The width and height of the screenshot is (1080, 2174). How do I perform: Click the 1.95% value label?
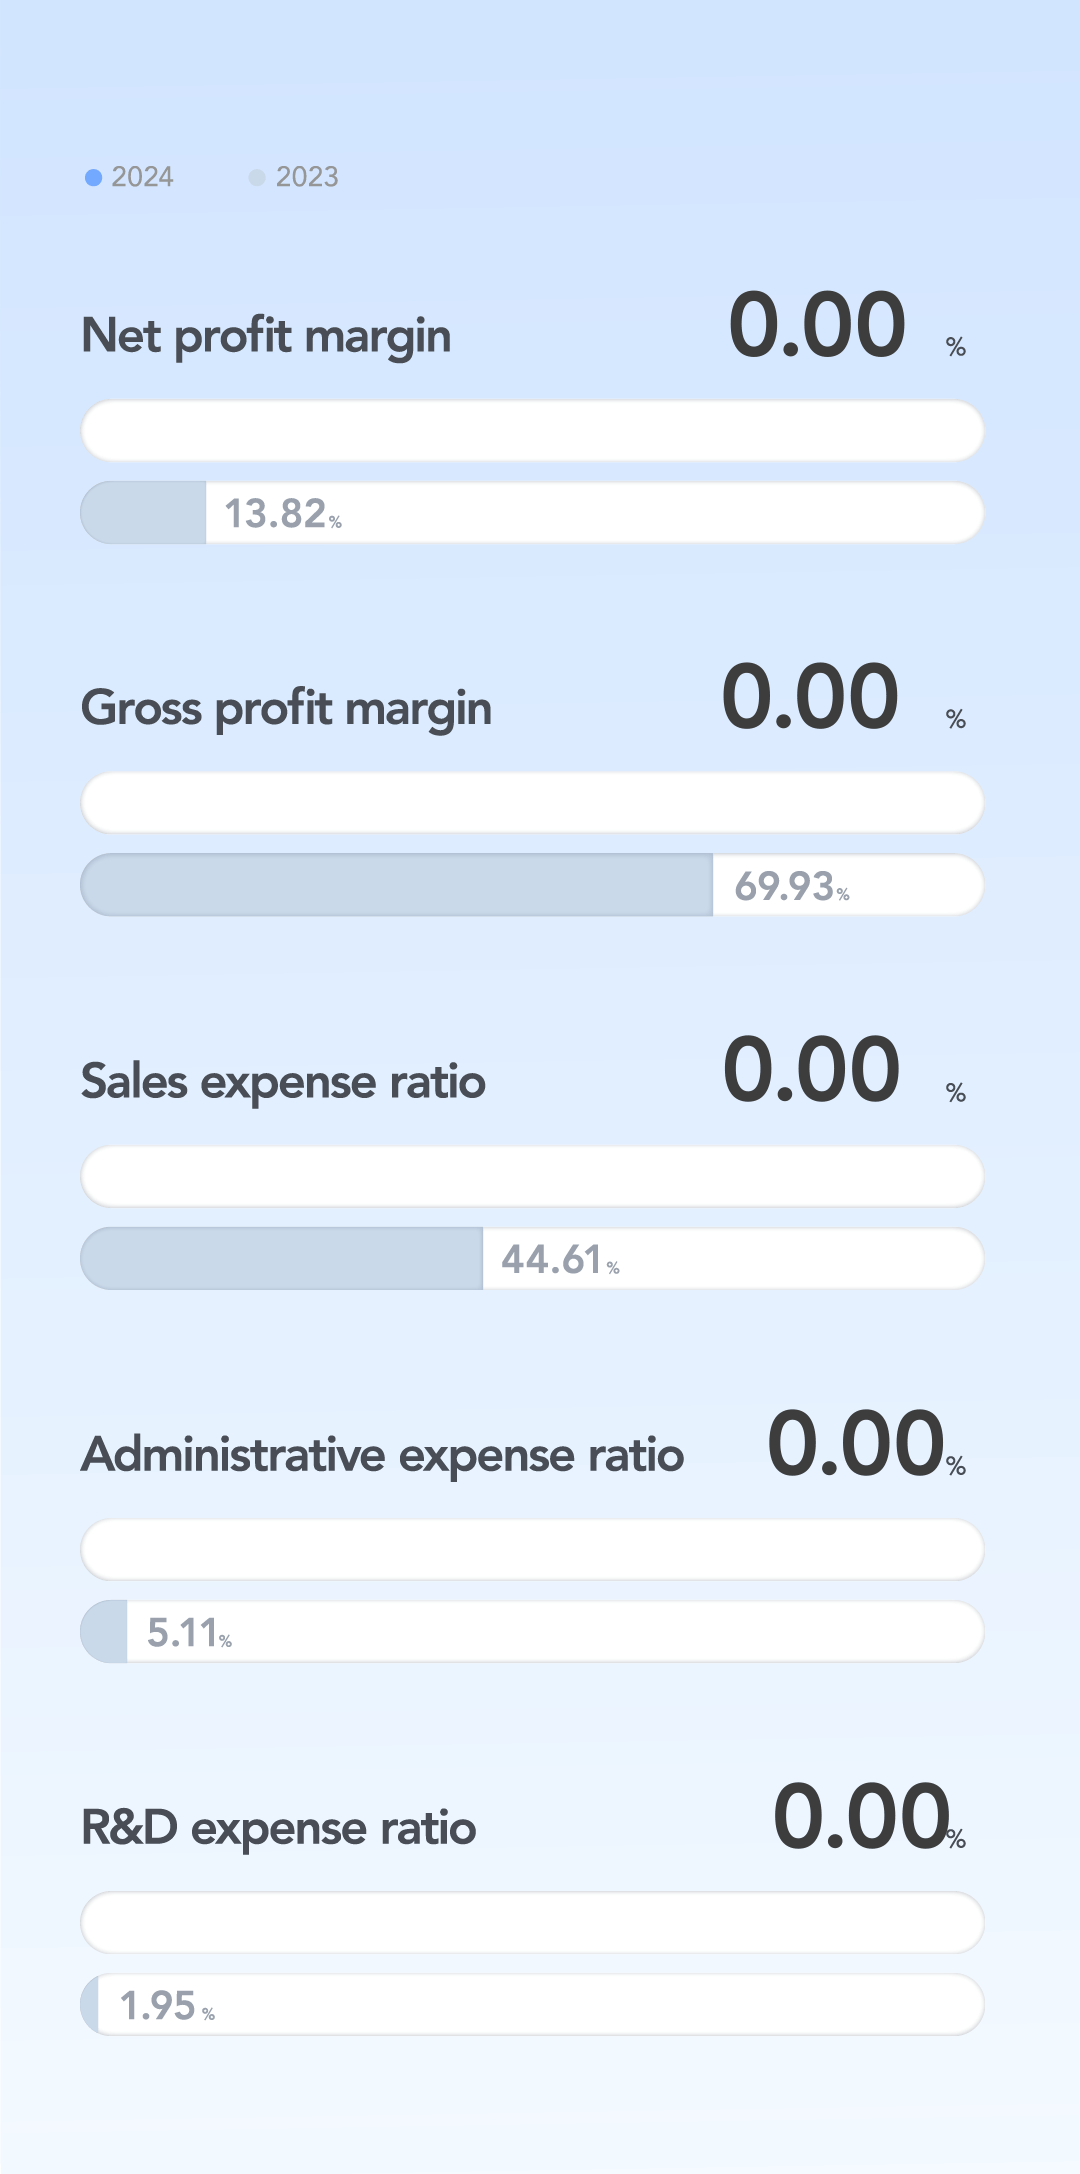point(166,2006)
